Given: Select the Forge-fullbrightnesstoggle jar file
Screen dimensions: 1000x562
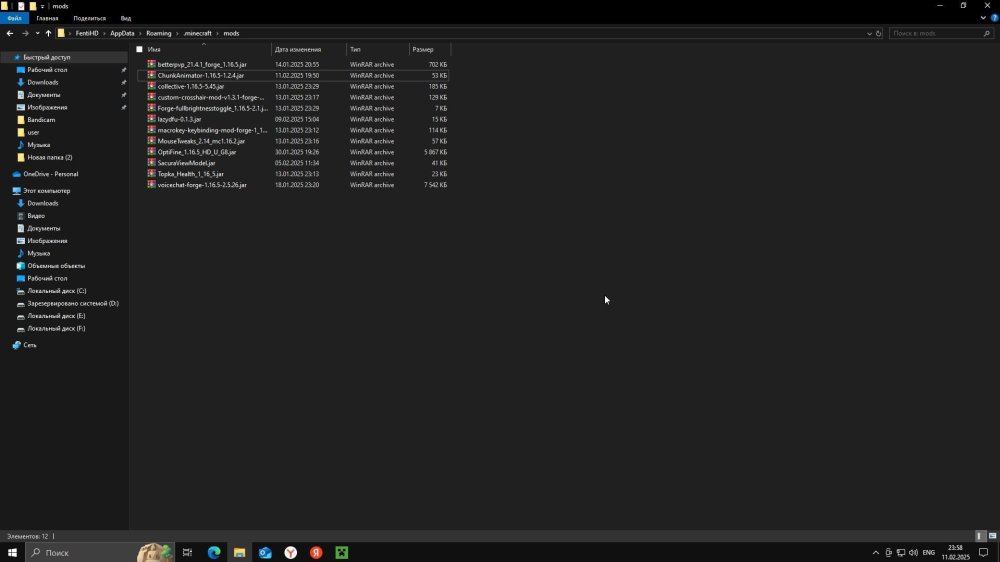Looking at the screenshot, I should pyautogui.click(x=212, y=108).
